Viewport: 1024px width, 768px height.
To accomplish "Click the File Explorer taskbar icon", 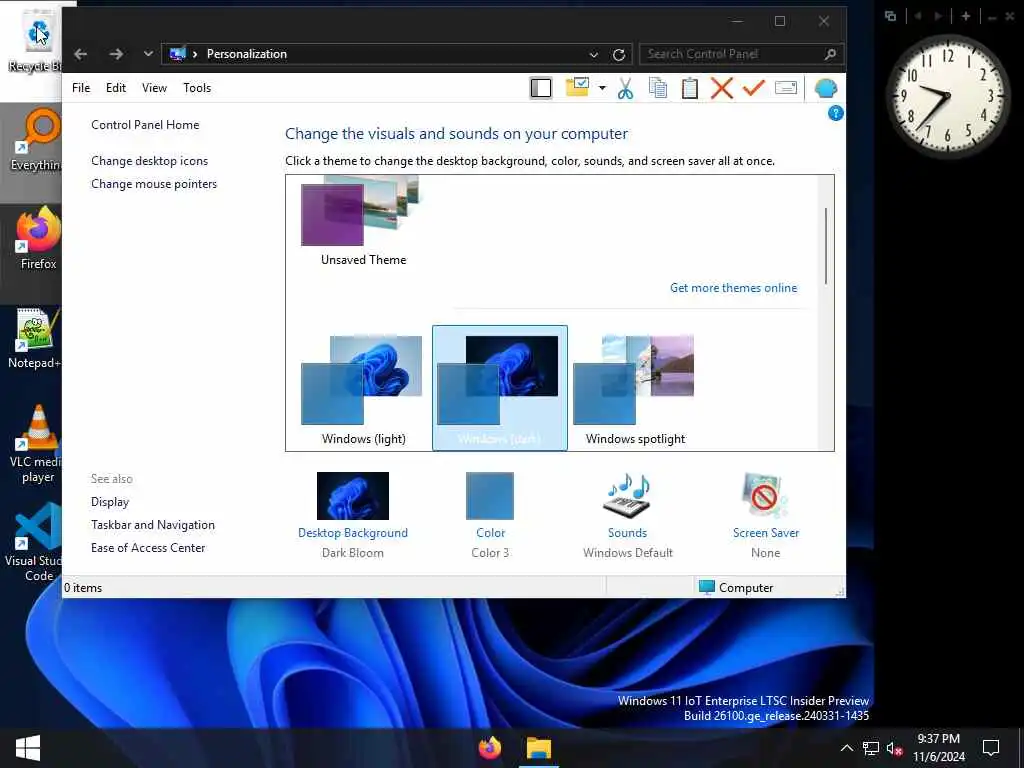I will pyautogui.click(x=539, y=748).
